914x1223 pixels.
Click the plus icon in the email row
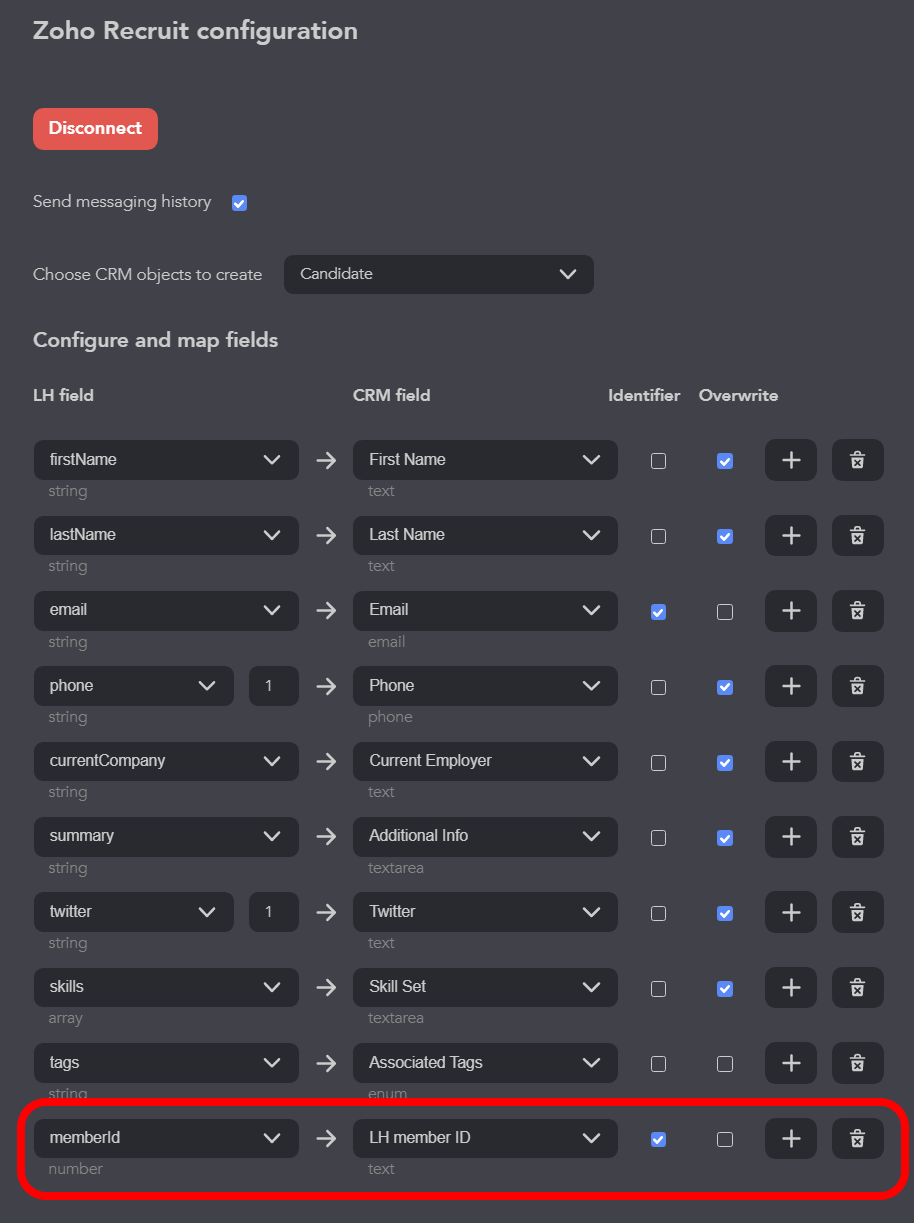(791, 611)
